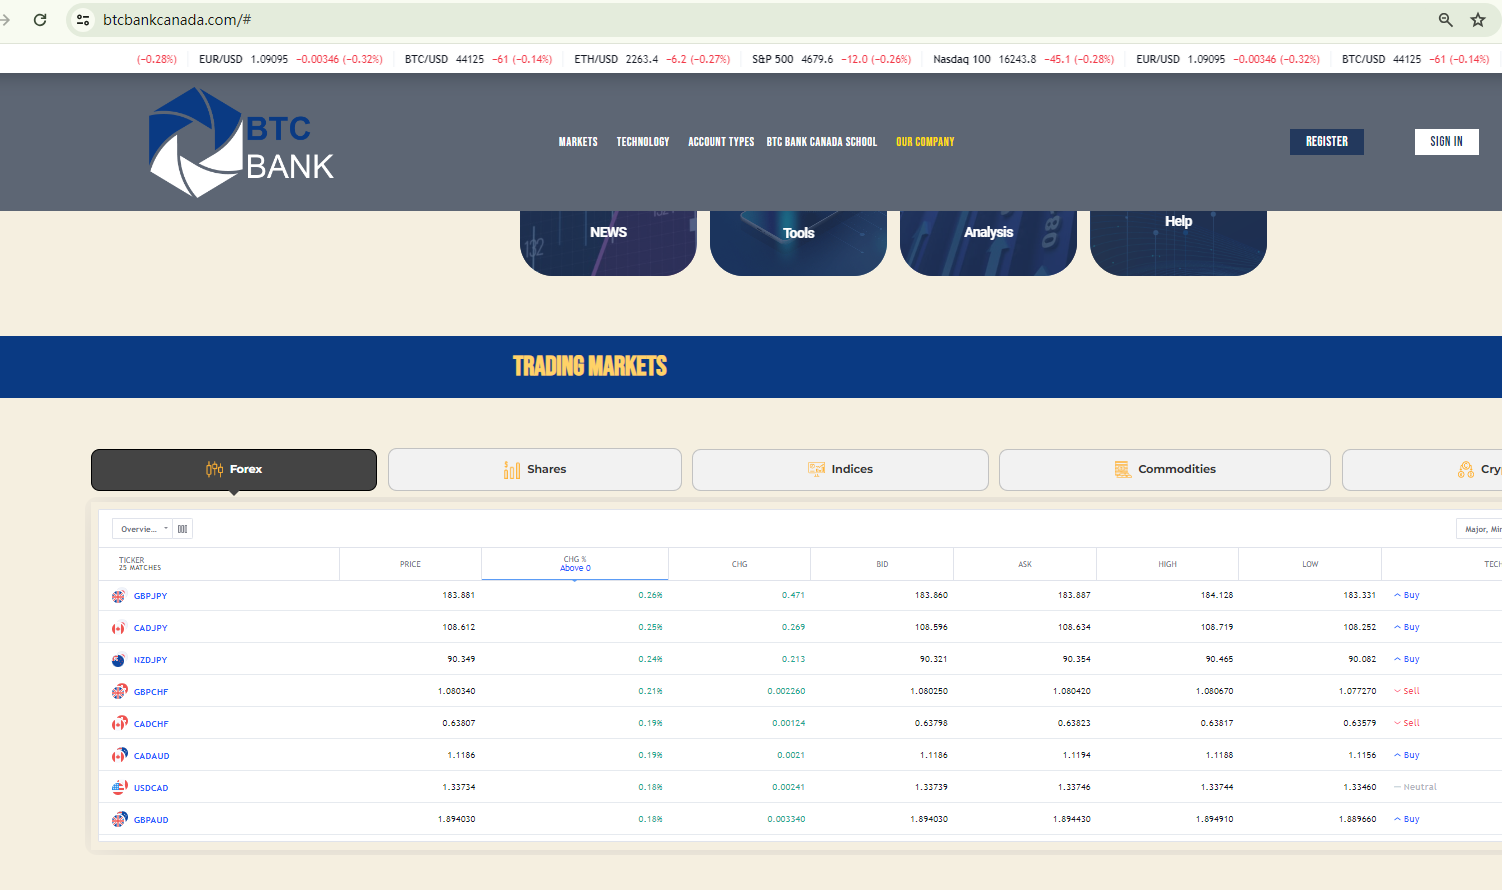Open the ACCOUNT TYPES menu
Screen dimensions: 1502x890
721,142
